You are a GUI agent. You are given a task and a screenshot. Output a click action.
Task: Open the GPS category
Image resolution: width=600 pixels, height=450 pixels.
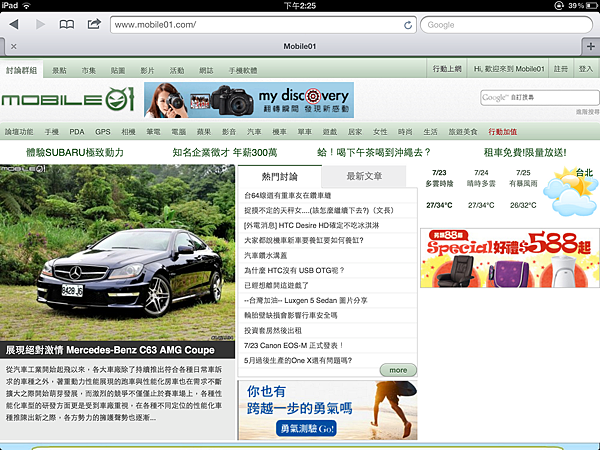click(x=103, y=132)
